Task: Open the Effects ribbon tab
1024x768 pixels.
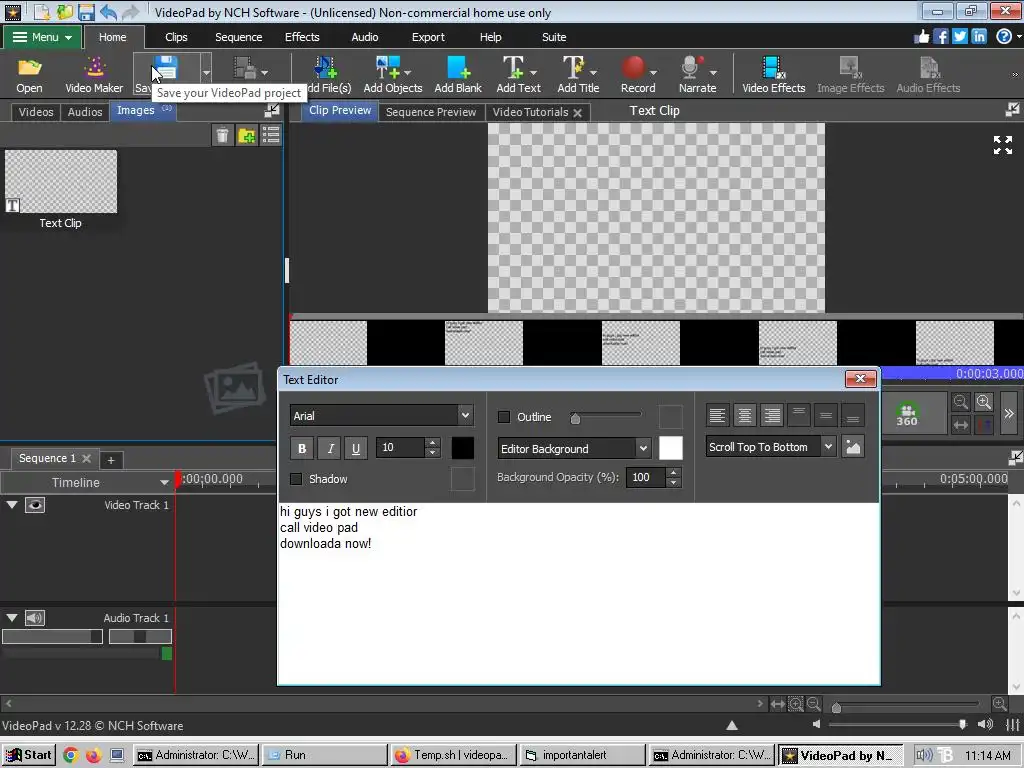Action: pyautogui.click(x=302, y=37)
